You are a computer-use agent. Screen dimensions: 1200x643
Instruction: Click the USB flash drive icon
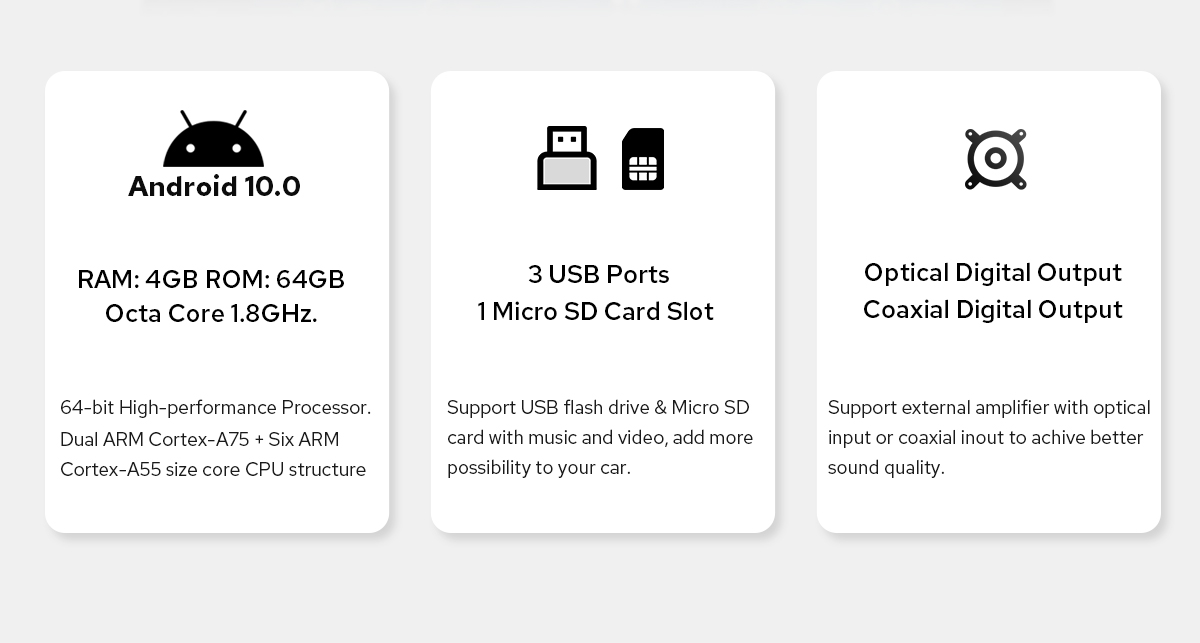567,158
